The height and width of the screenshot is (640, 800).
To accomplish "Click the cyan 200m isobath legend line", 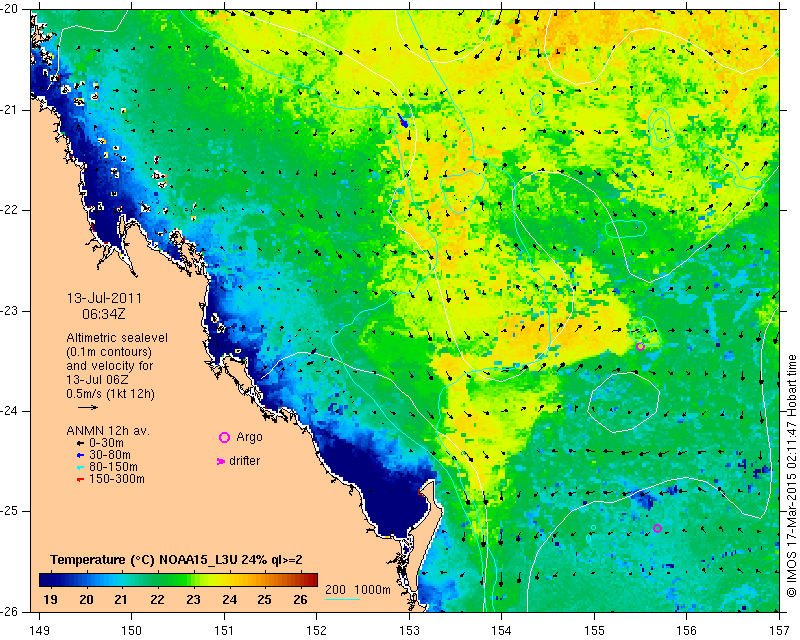I will click(x=343, y=599).
